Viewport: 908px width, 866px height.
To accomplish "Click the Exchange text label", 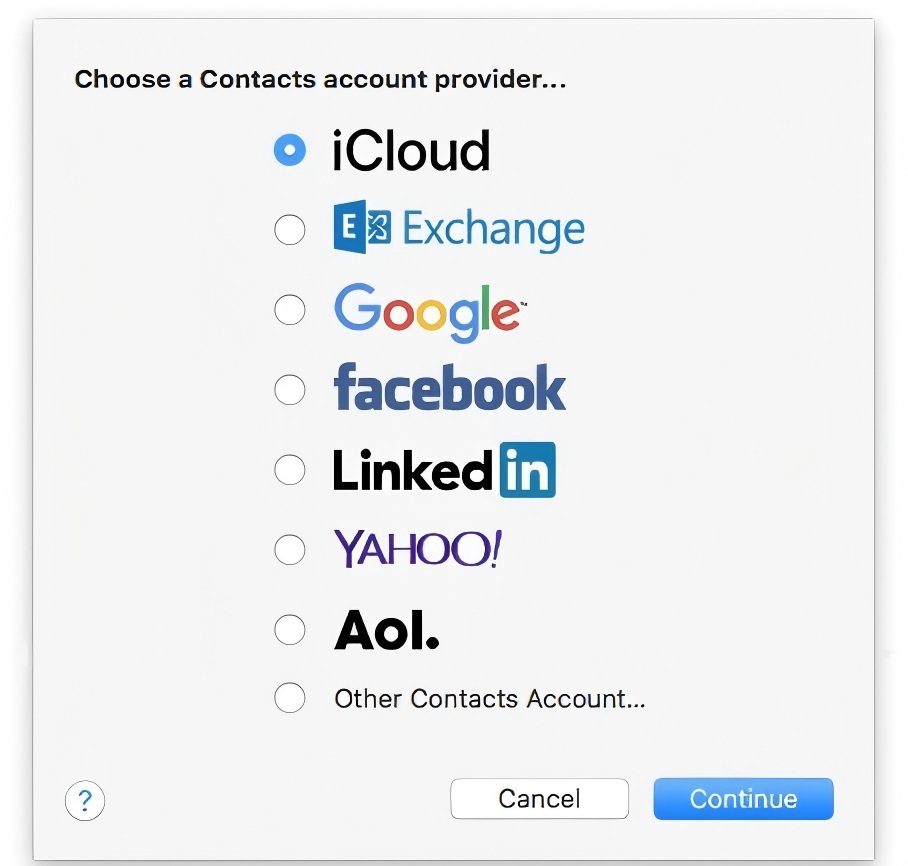I will [493, 230].
